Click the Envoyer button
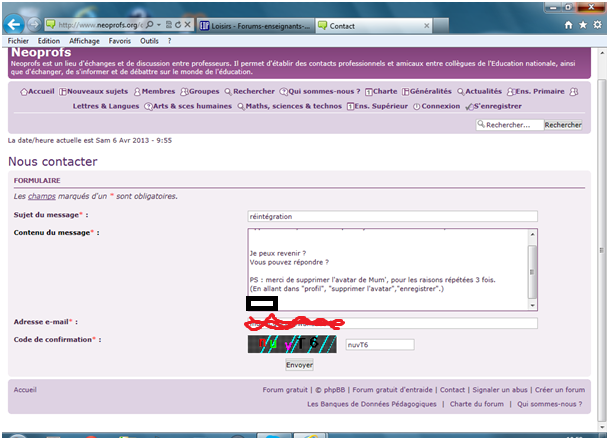 [x=299, y=365]
